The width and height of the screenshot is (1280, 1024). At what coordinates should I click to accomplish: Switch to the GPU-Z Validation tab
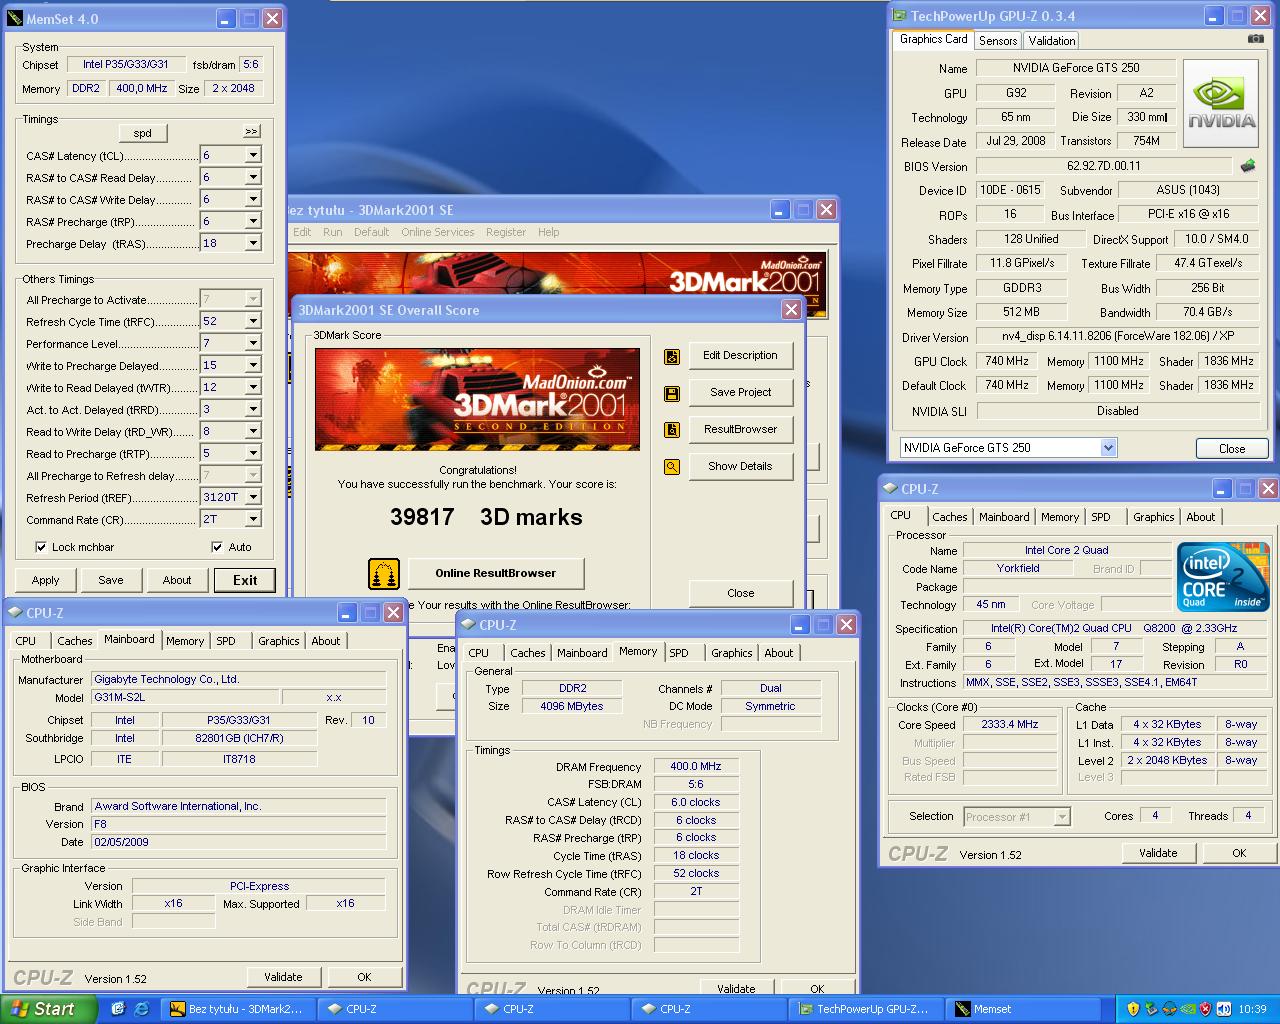point(1052,40)
